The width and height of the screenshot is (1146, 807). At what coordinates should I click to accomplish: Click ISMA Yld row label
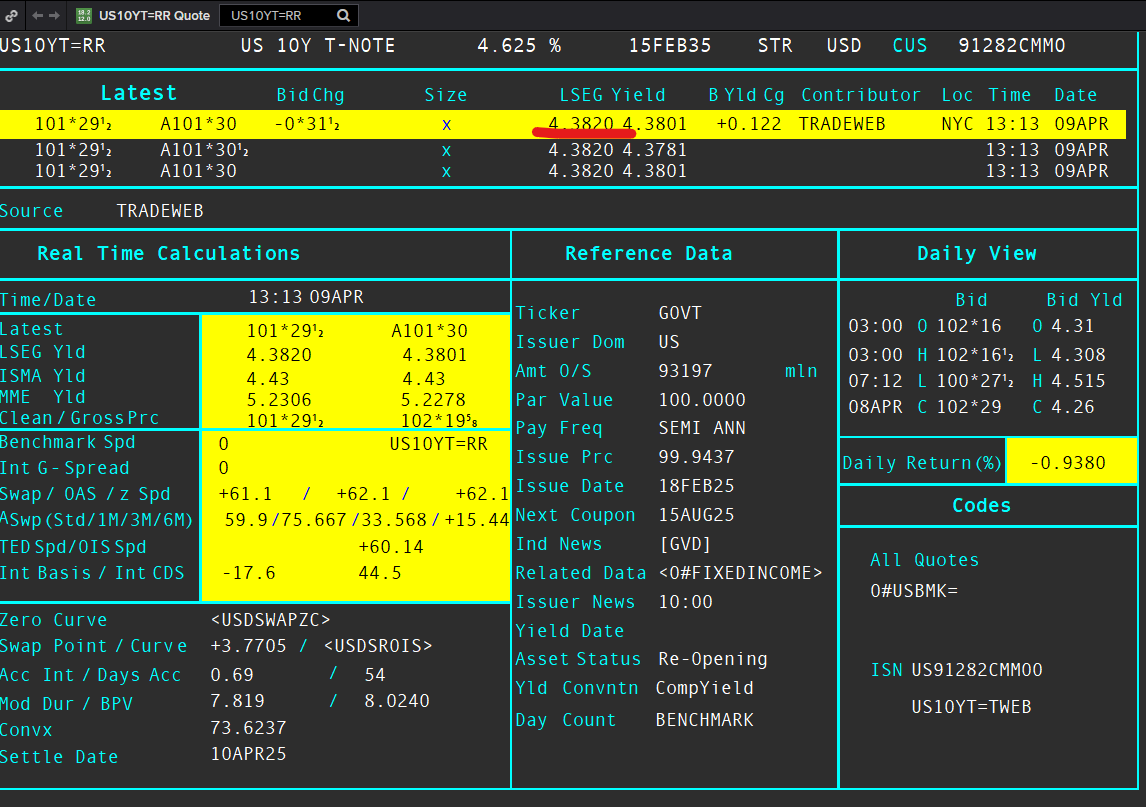[42, 376]
